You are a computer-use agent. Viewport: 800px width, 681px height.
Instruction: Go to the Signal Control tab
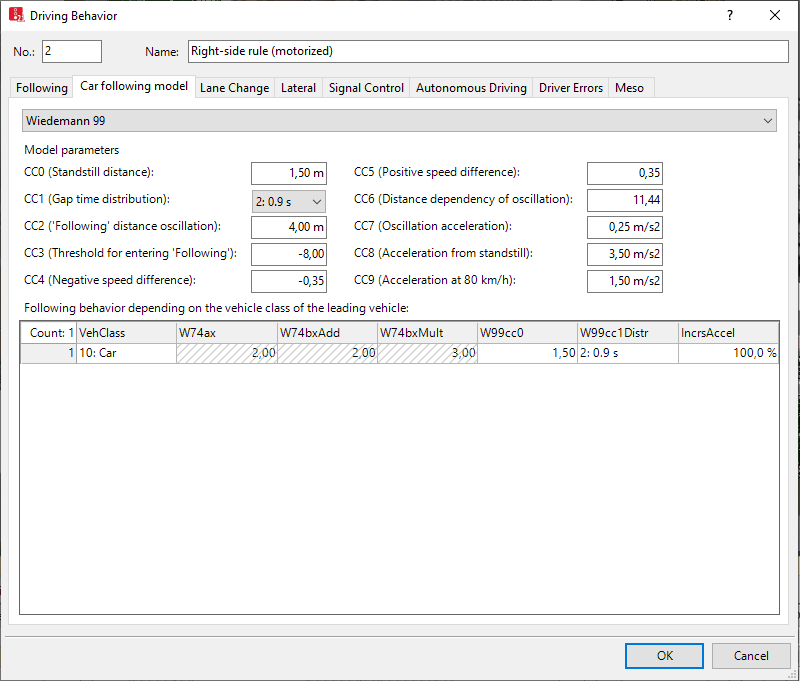[x=366, y=88]
